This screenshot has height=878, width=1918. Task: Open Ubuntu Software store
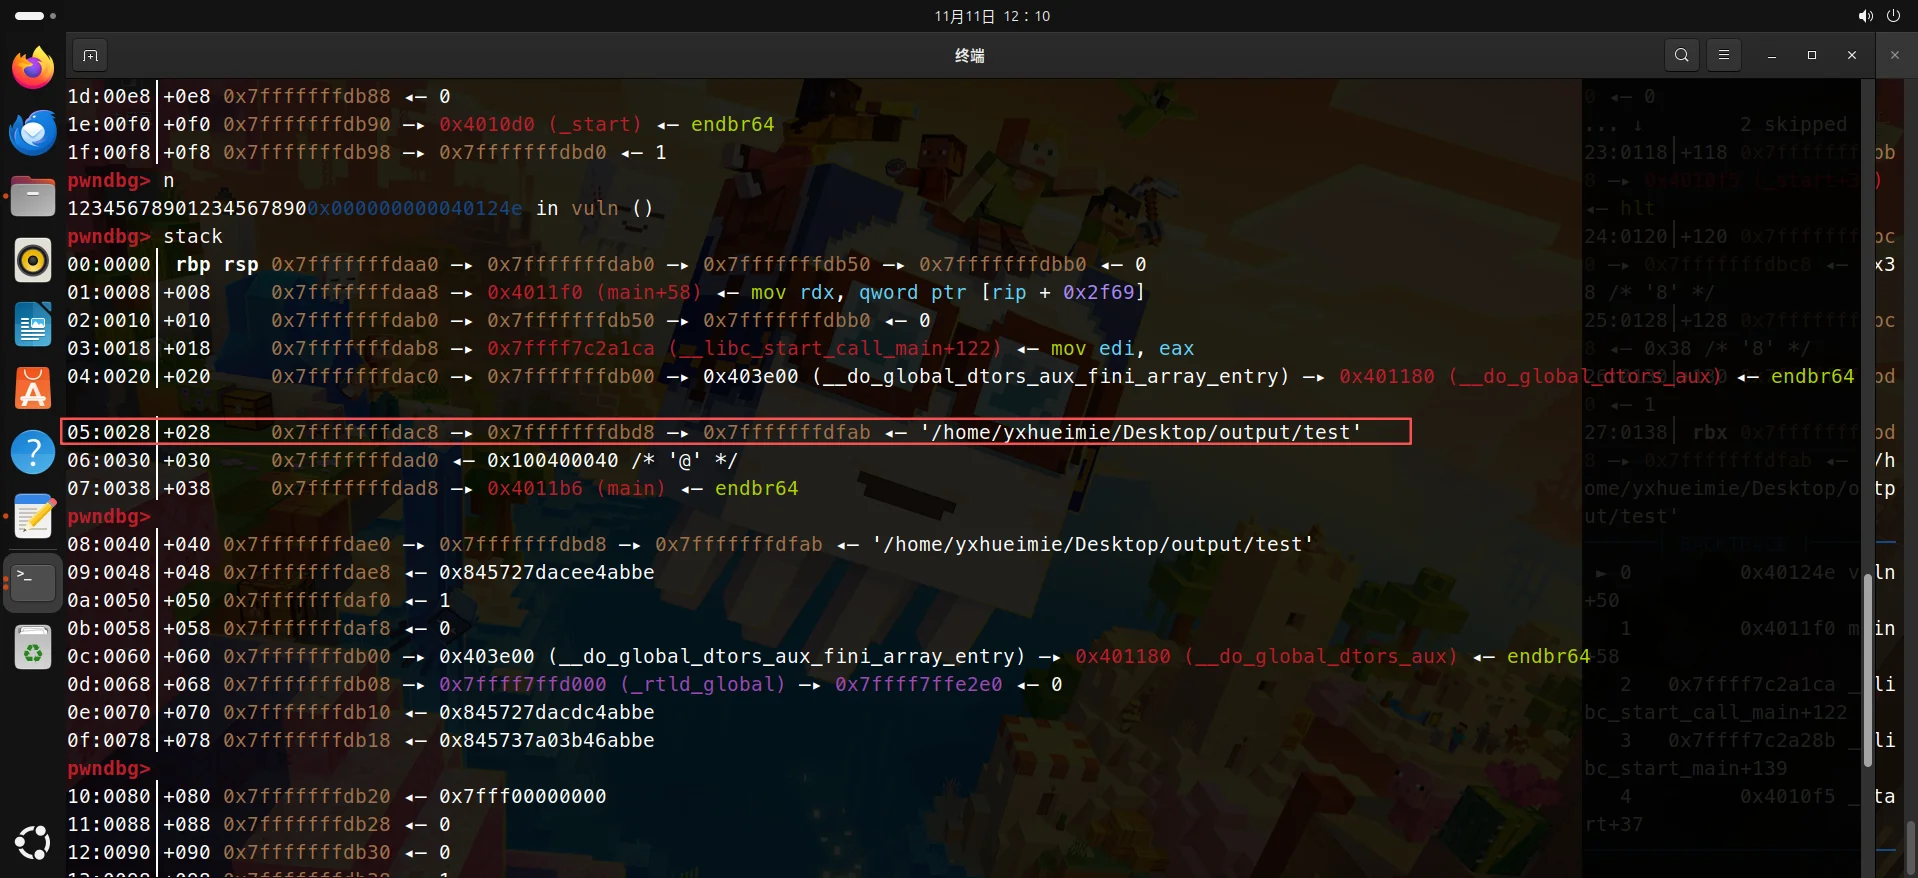click(x=33, y=388)
